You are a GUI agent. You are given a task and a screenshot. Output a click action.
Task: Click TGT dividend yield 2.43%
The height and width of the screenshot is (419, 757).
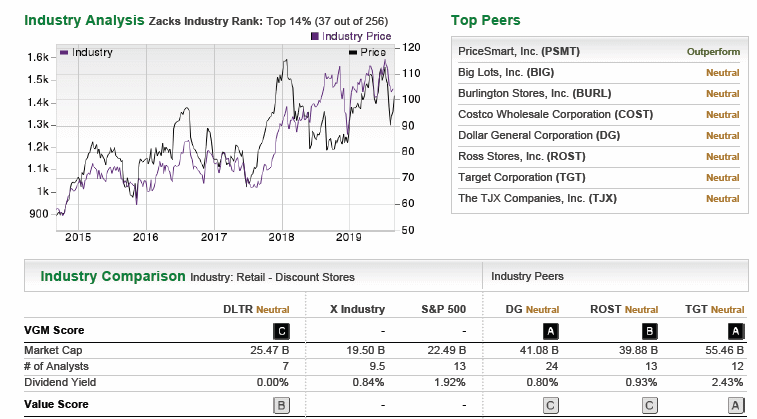click(x=727, y=382)
